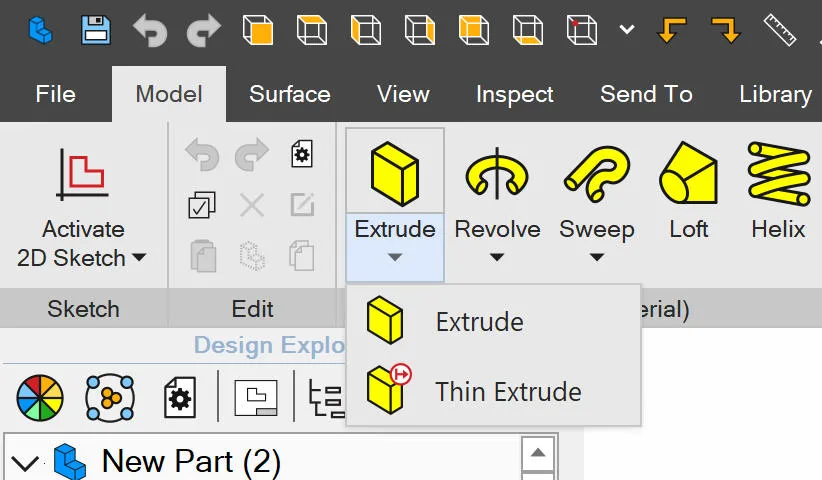Click the greyed Undo in Edit group

(202, 154)
